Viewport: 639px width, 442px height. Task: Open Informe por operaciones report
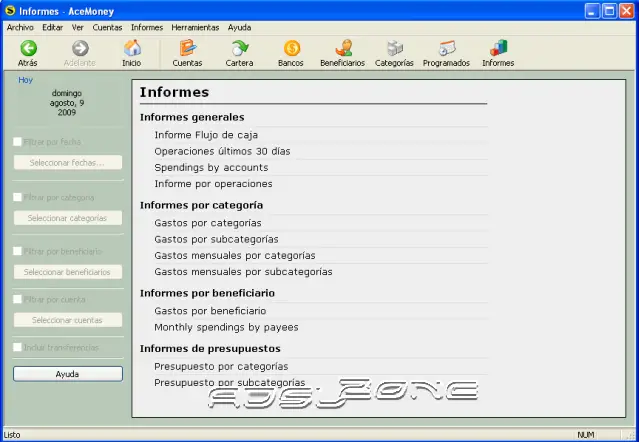[x=213, y=184]
